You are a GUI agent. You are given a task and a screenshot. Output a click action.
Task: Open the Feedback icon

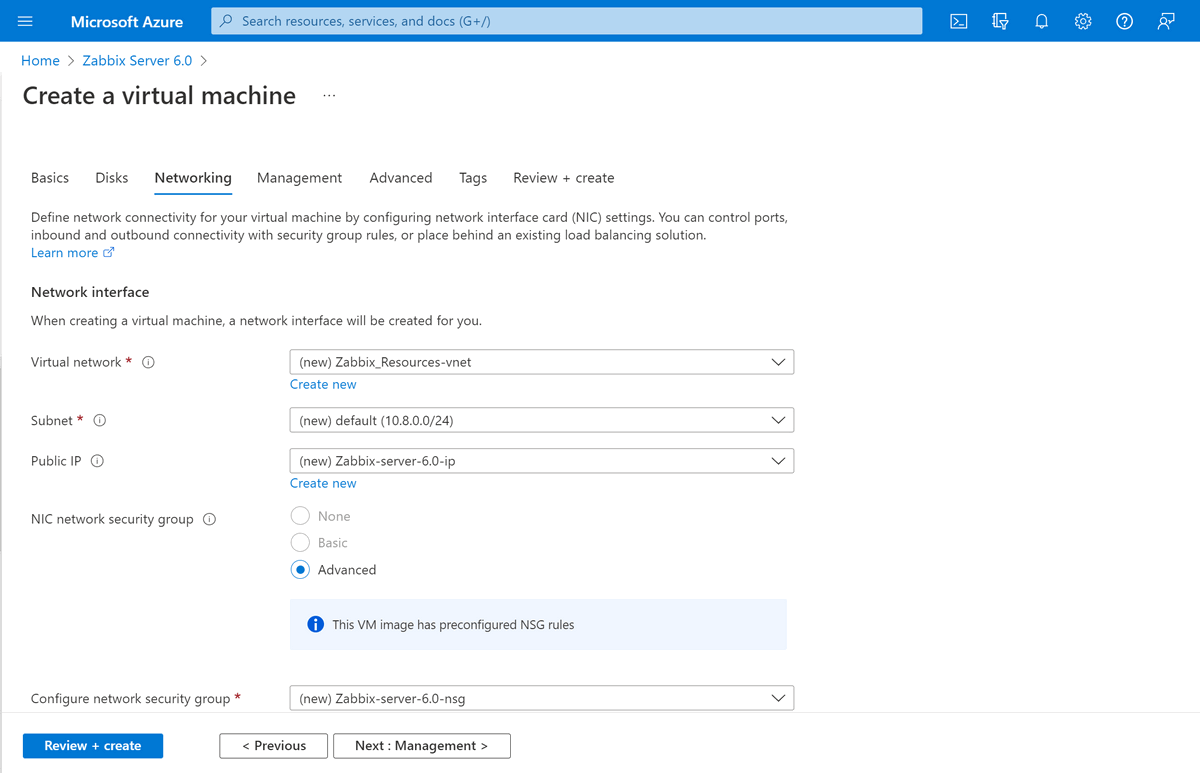click(x=1166, y=21)
